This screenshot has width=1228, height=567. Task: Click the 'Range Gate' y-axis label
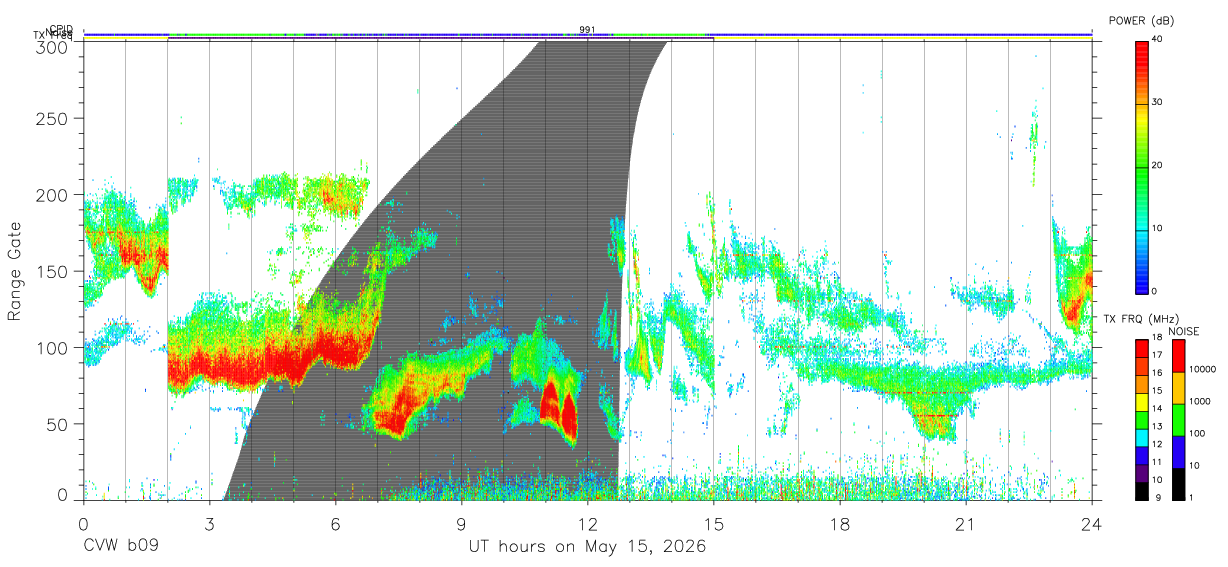click(x=15, y=270)
